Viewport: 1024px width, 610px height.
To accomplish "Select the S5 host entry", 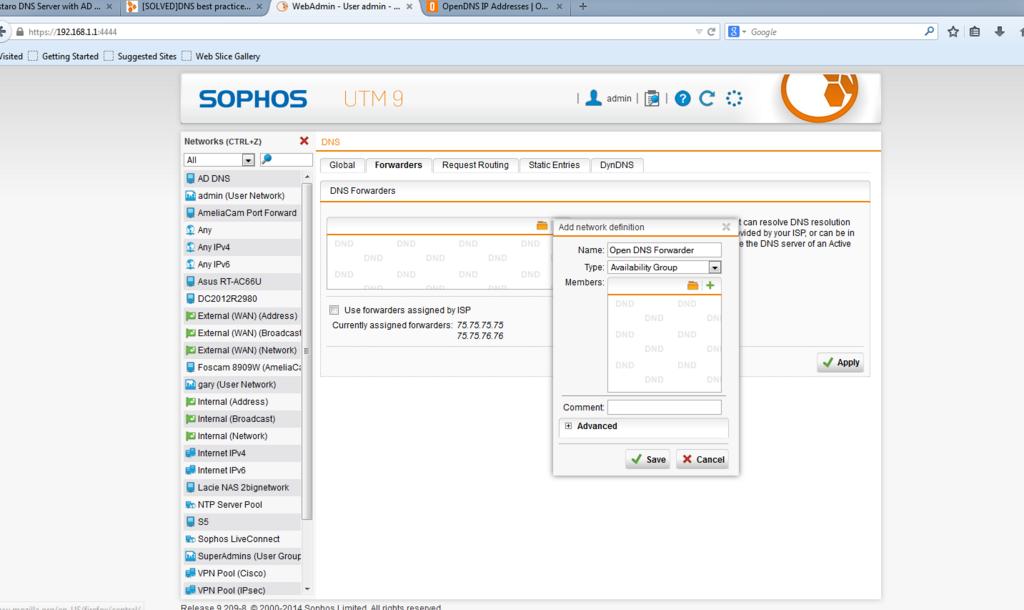I will (x=242, y=522).
